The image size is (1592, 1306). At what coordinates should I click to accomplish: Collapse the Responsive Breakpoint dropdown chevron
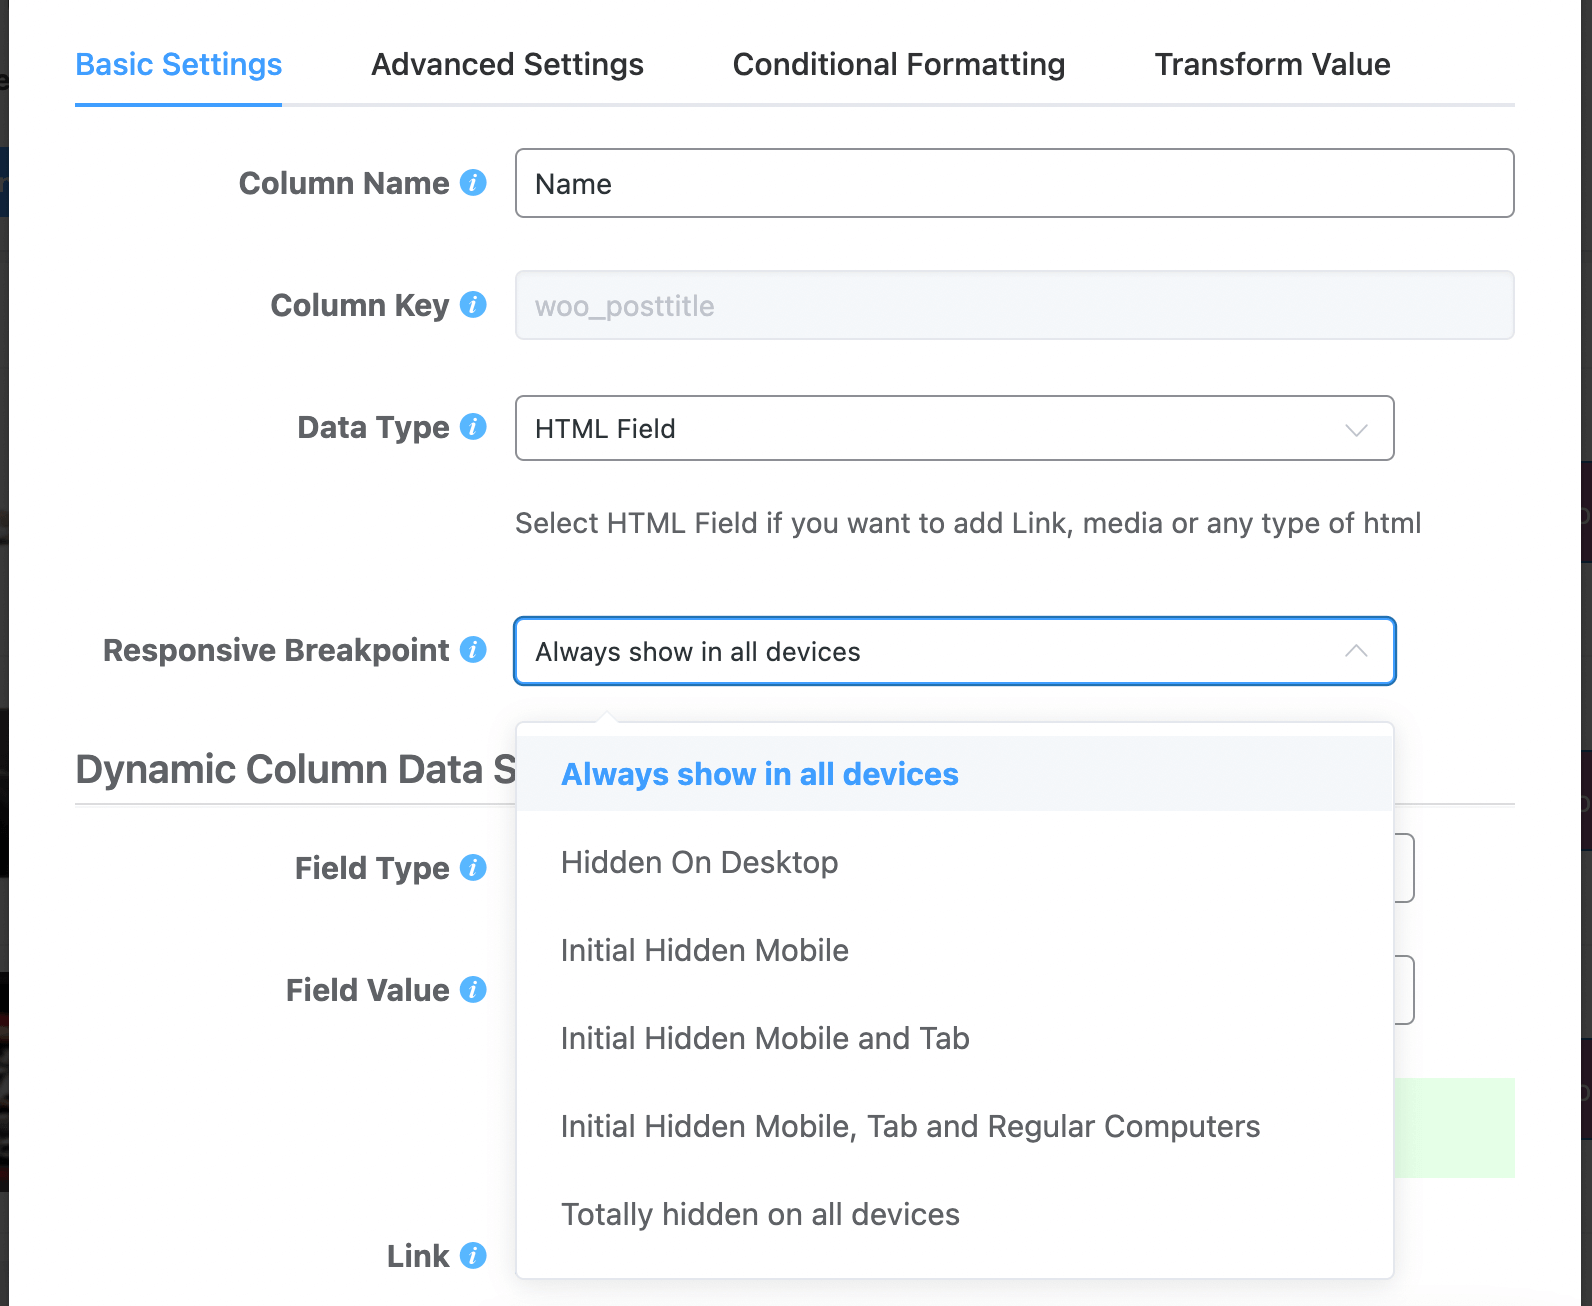pyautogui.click(x=1356, y=651)
